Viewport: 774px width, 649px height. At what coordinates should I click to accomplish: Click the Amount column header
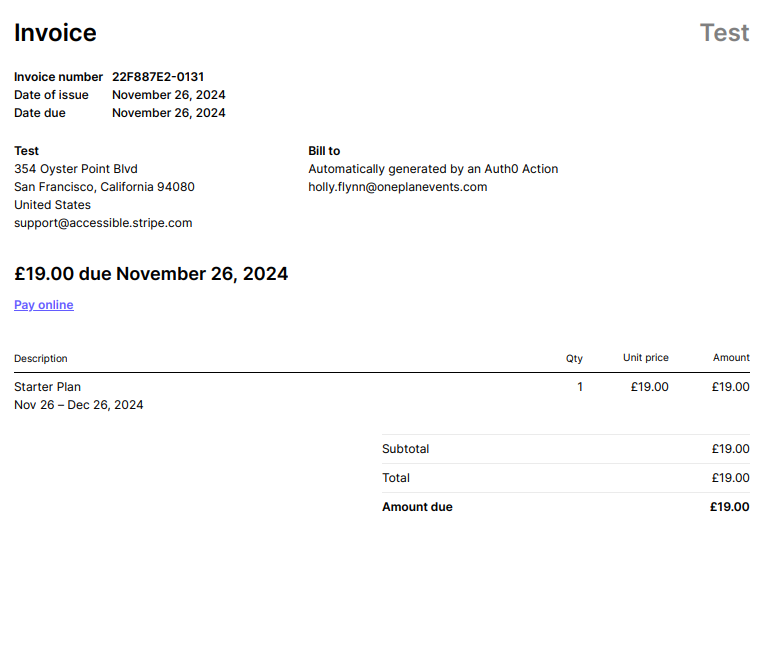(x=731, y=358)
